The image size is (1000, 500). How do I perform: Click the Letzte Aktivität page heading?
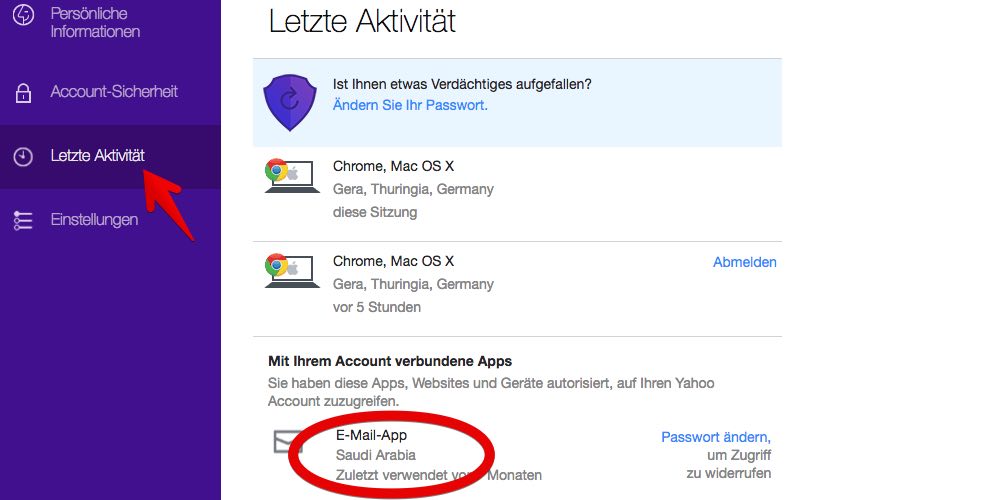(362, 21)
